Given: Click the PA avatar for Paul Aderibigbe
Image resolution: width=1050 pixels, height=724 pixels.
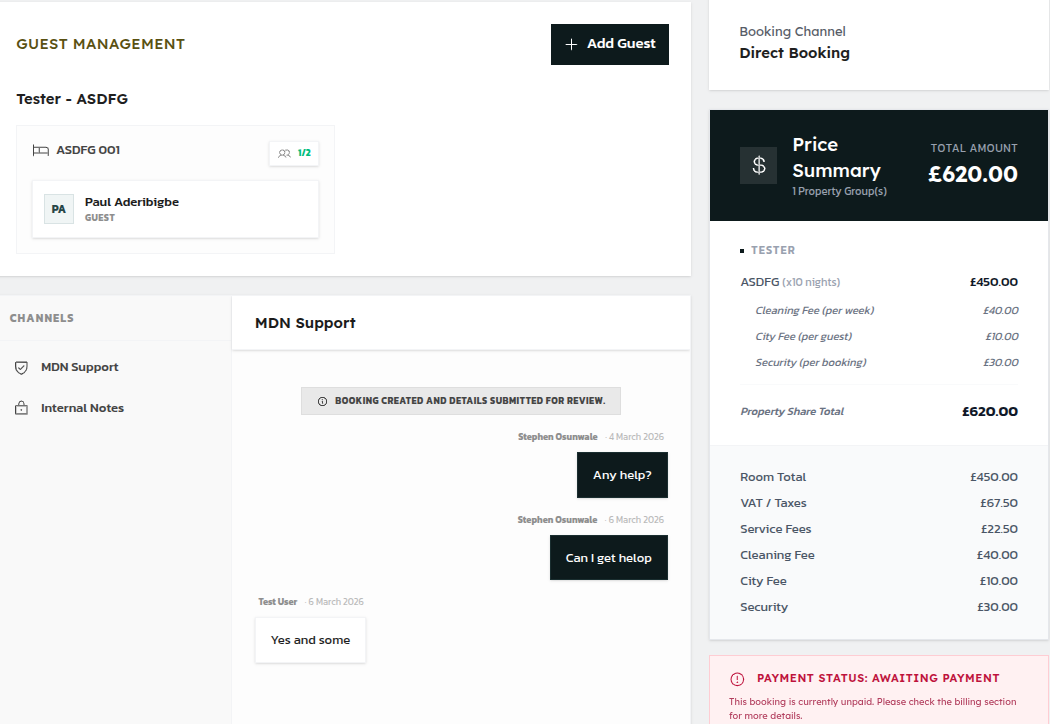Looking at the screenshot, I should click(59, 209).
